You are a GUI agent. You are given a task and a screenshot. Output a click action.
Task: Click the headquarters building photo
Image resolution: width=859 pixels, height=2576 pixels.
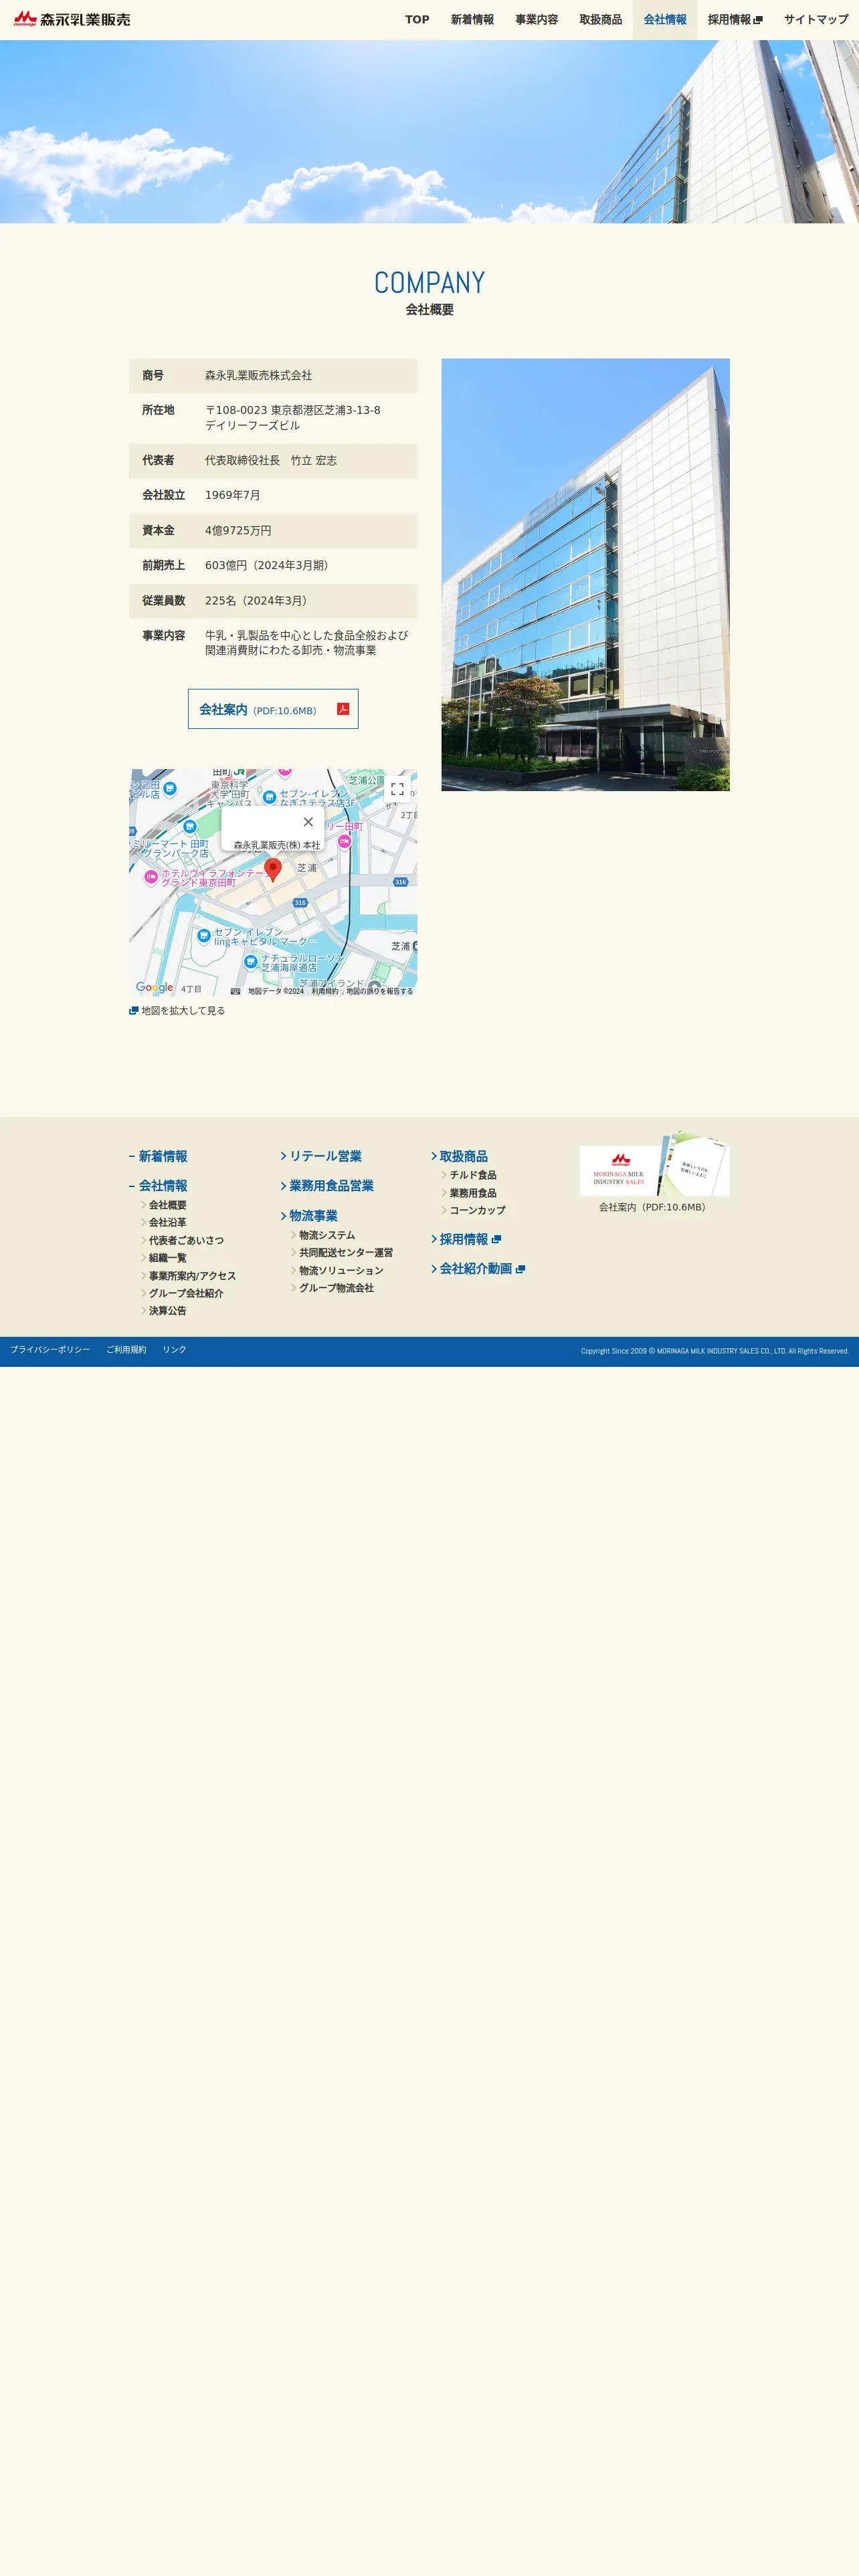click(x=585, y=574)
